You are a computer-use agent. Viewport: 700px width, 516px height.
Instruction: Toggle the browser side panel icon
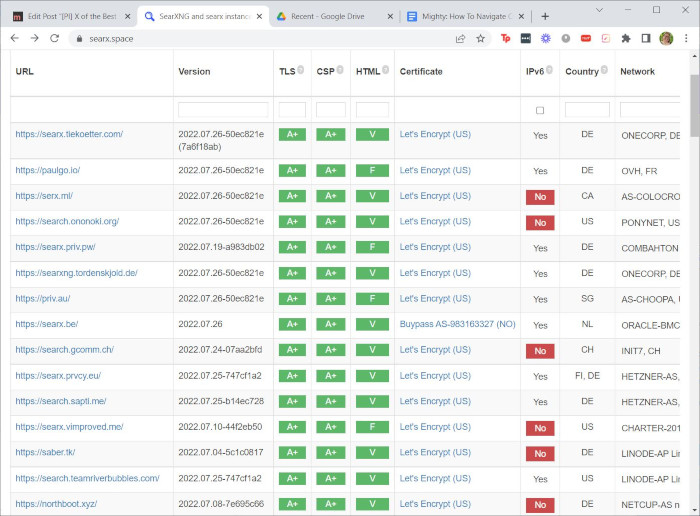click(646, 39)
